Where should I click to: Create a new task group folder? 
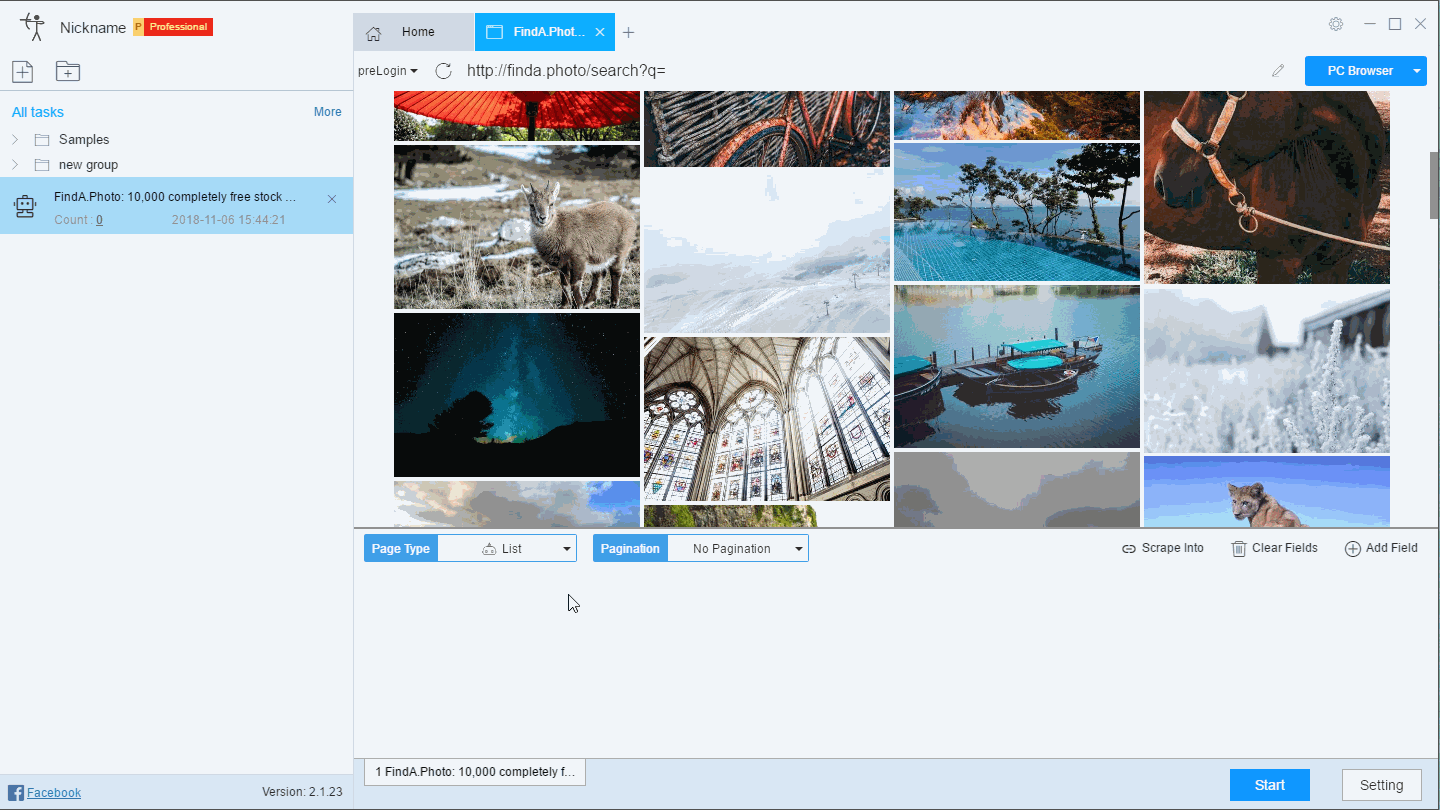tap(67, 71)
